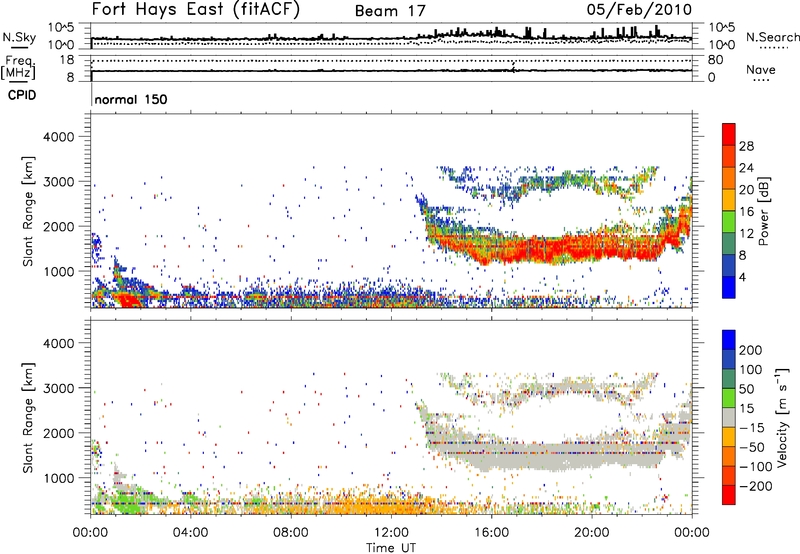This screenshot has width=800, height=554.
Task: Click the 'N.Search' legend label
Action: pos(772,37)
